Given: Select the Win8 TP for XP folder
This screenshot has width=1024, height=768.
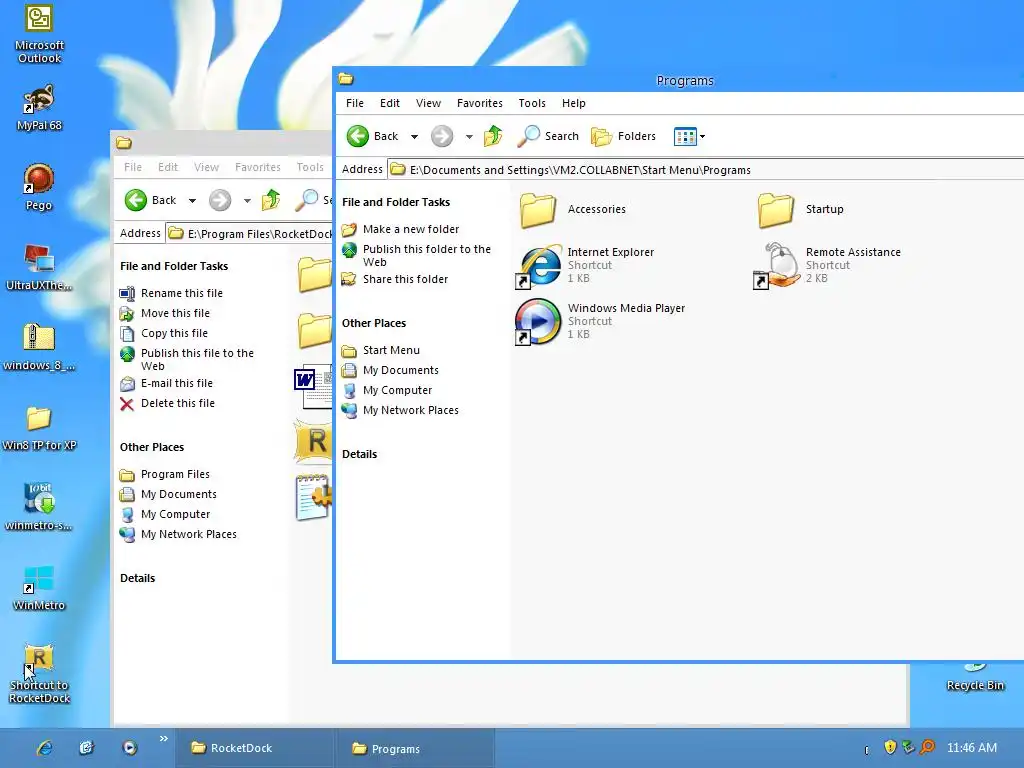Looking at the screenshot, I should click(39, 427).
